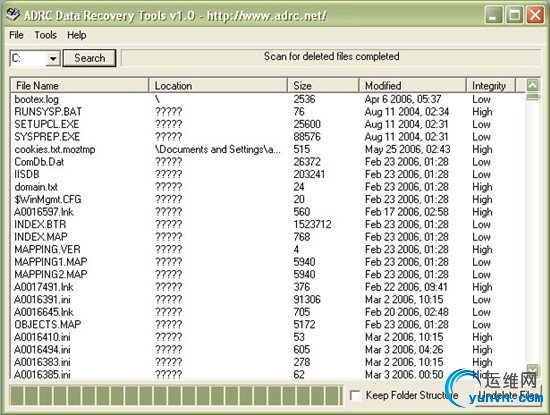Click size value 88576
The width and height of the screenshot is (550, 415).
307,137
